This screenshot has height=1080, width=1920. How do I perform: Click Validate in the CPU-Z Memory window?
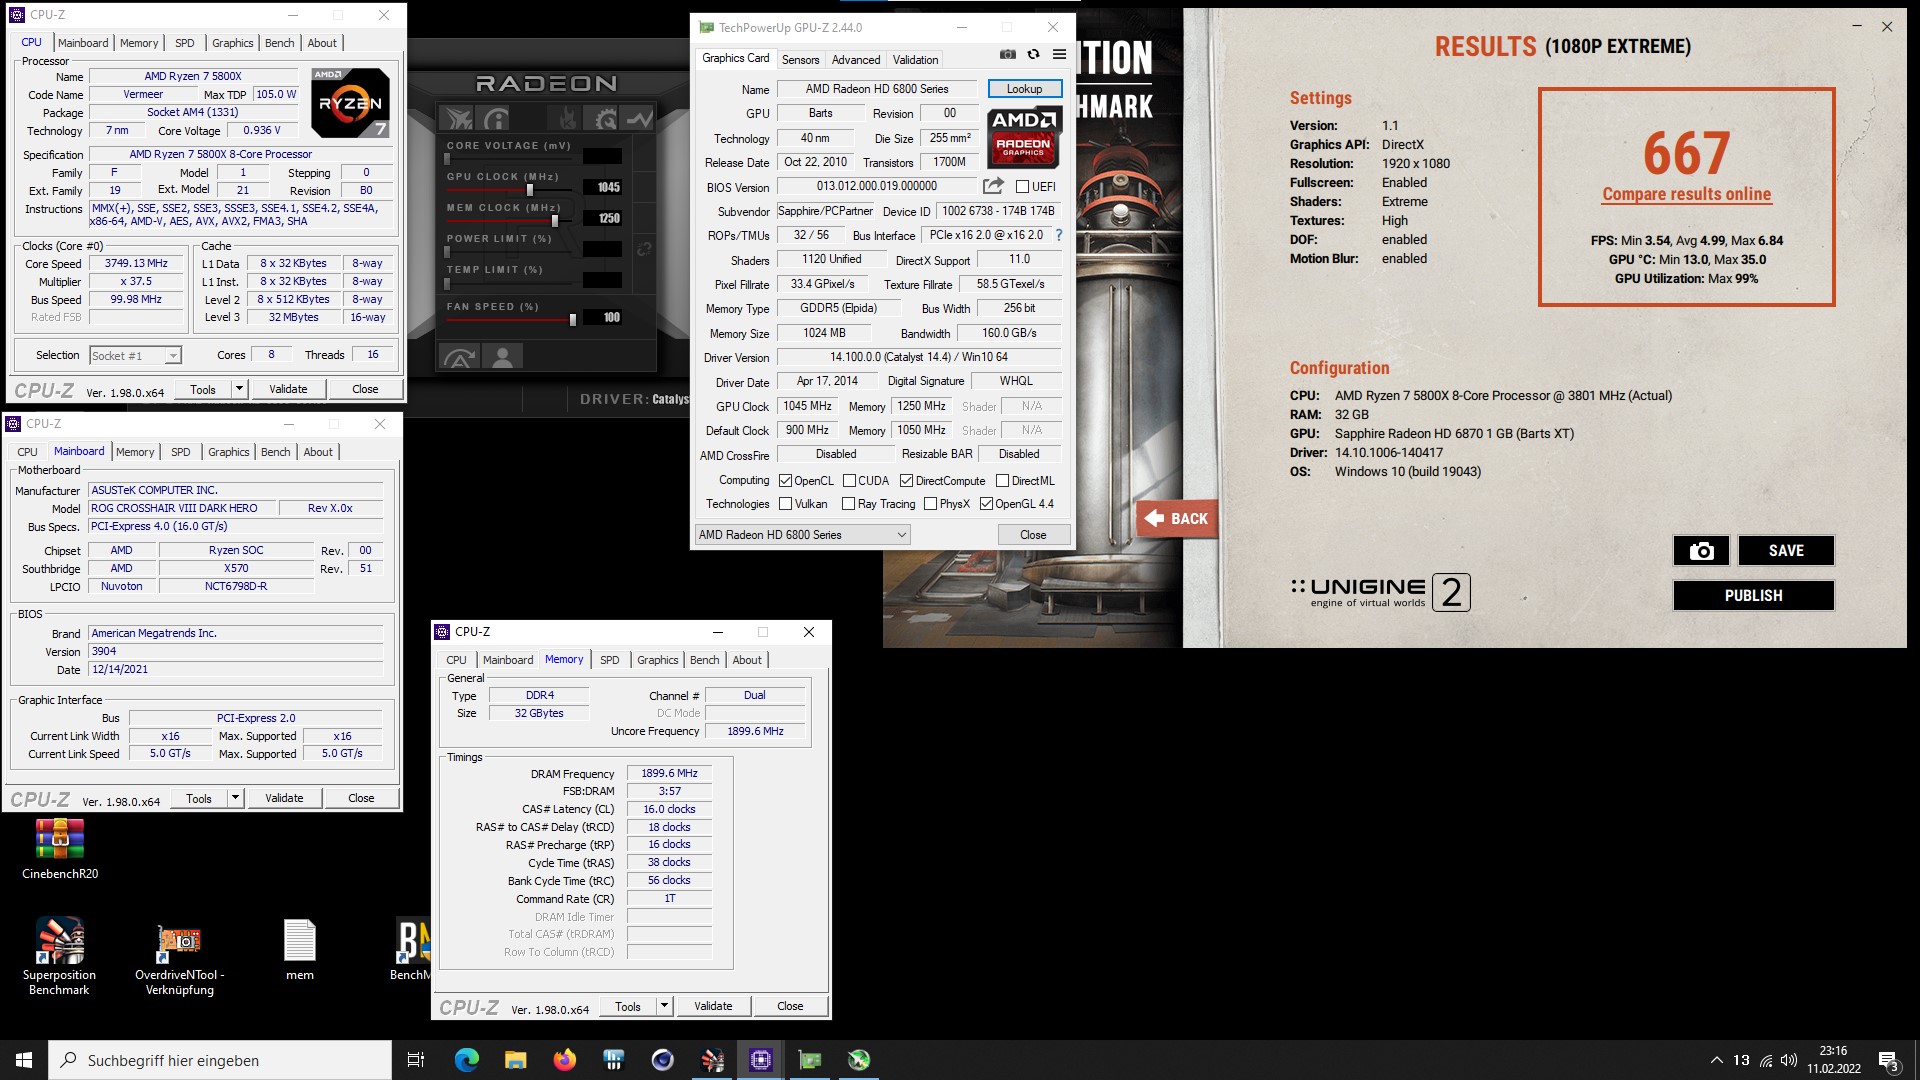coord(713,1006)
